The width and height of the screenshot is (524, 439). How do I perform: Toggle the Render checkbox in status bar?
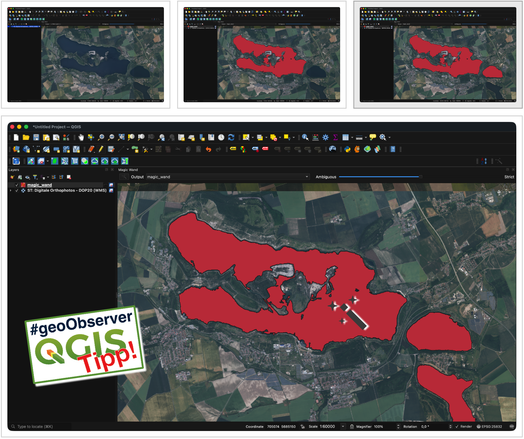(457, 427)
